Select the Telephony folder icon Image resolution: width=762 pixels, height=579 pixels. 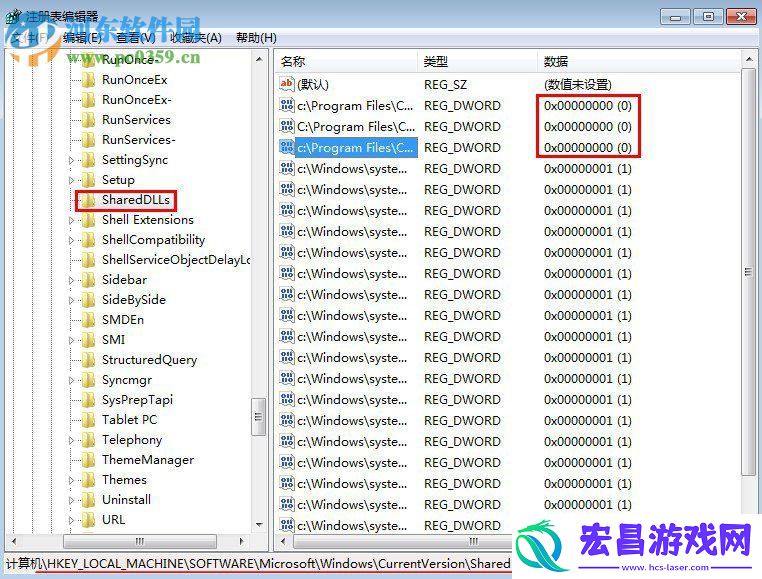tap(88, 440)
